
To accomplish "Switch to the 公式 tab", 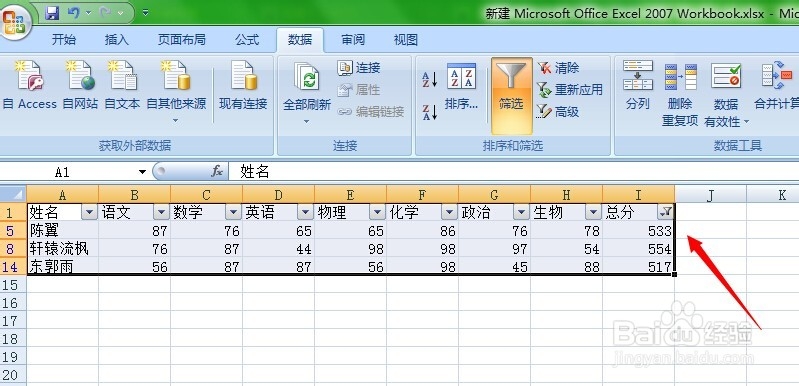I will point(247,40).
